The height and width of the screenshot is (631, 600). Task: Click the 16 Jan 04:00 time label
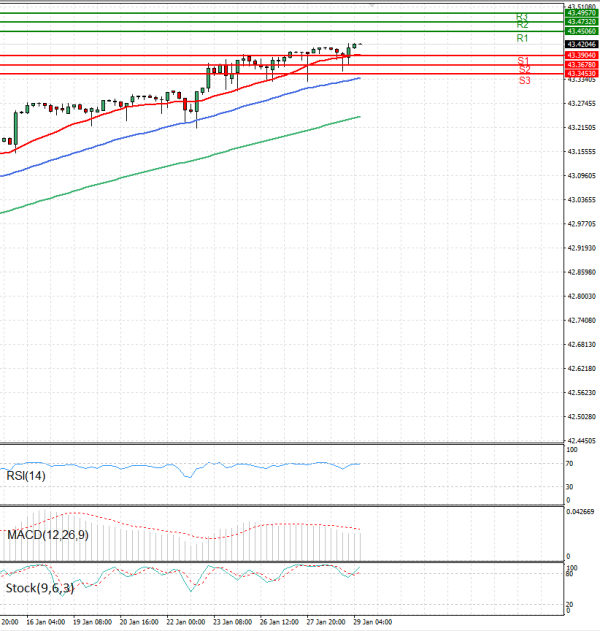[x=48, y=620]
